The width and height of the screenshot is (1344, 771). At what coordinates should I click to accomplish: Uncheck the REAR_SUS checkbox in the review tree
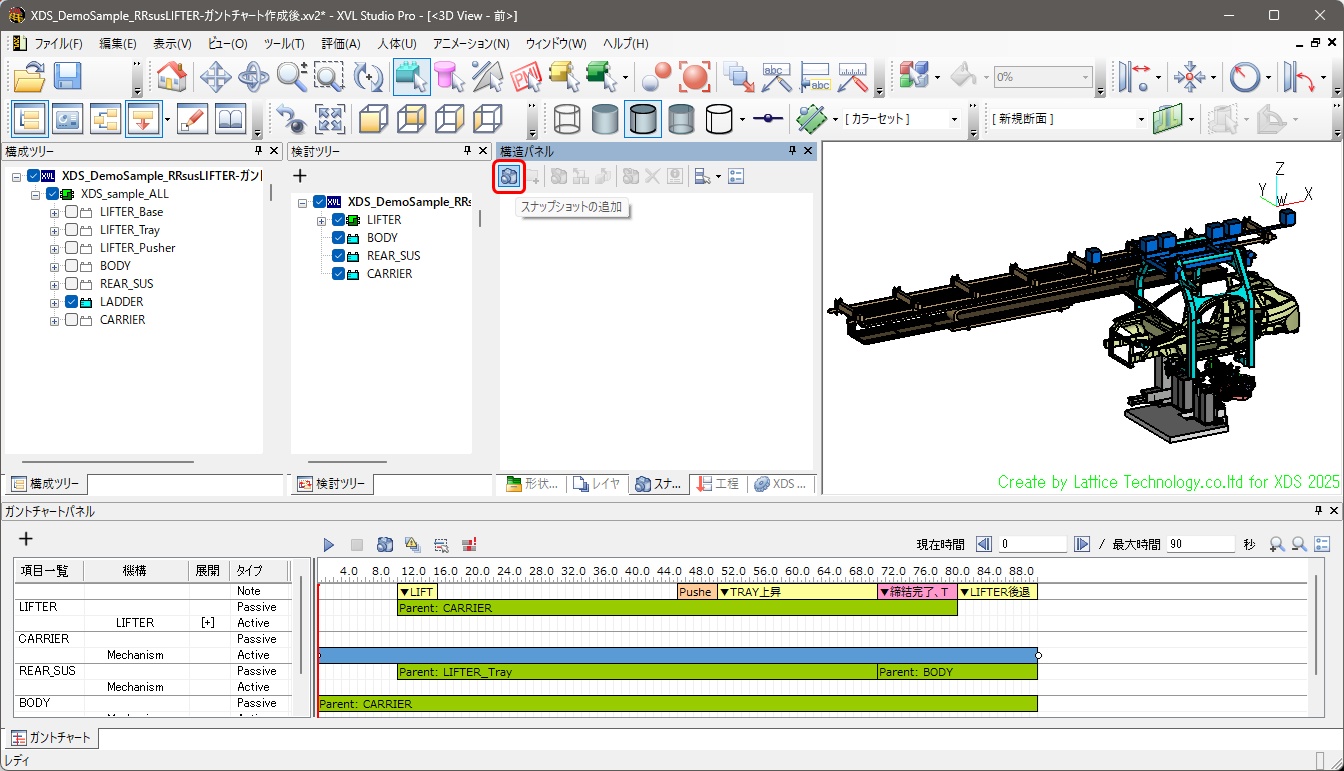click(338, 256)
